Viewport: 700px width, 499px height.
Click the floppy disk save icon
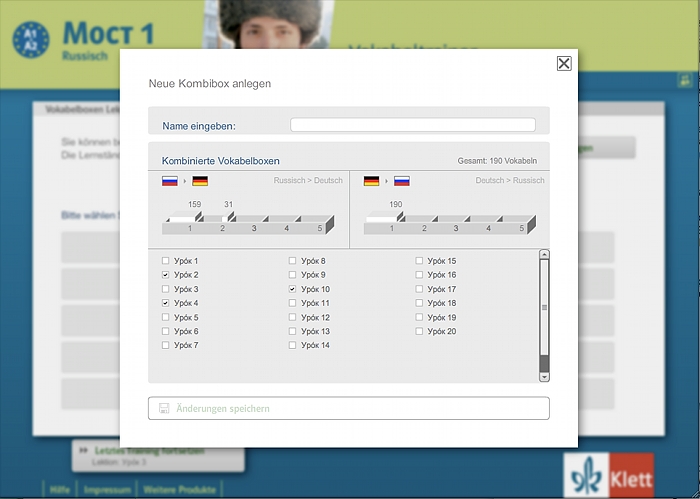click(x=164, y=408)
